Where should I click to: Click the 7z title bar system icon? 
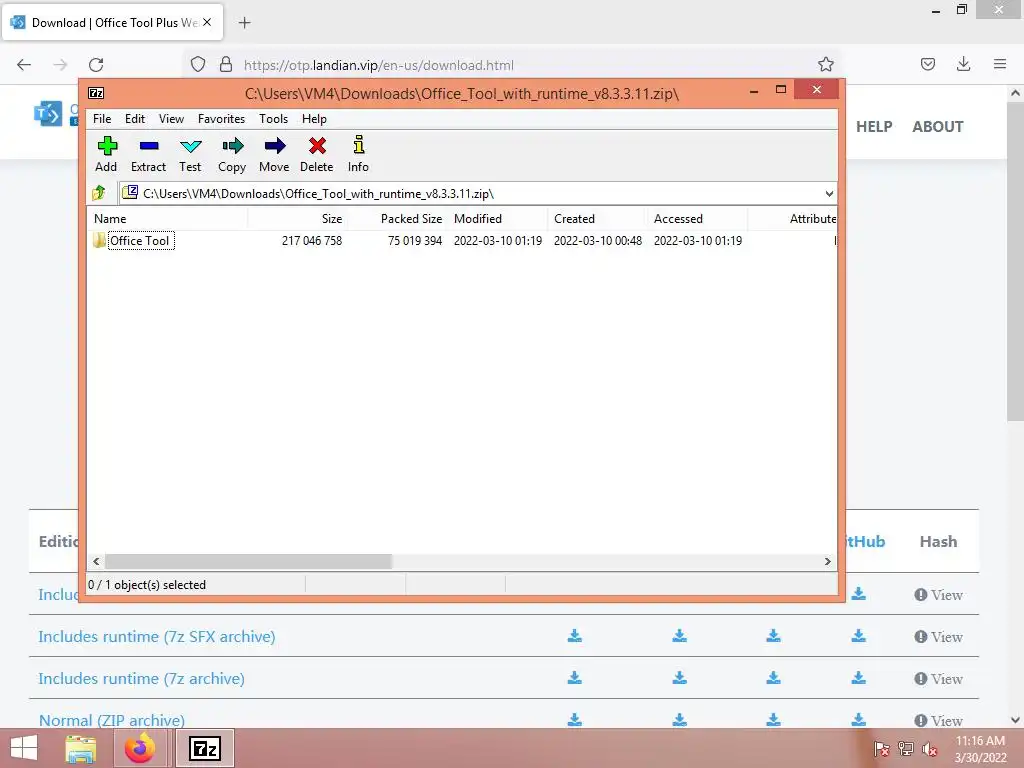pyautogui.click(x=96, y=93)
